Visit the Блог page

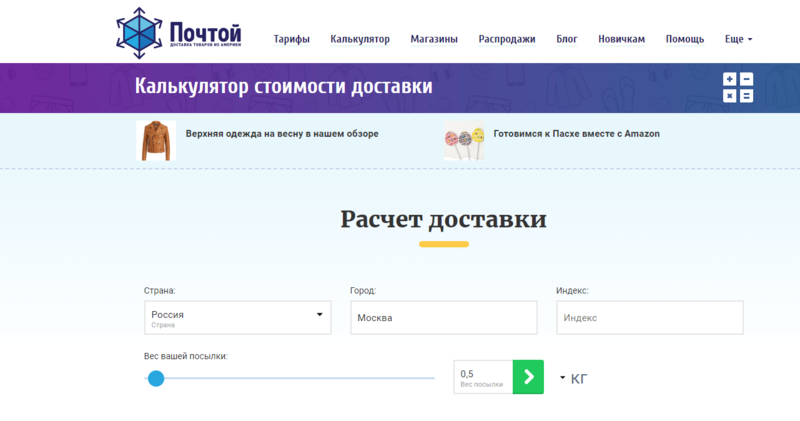pos(566,39)
